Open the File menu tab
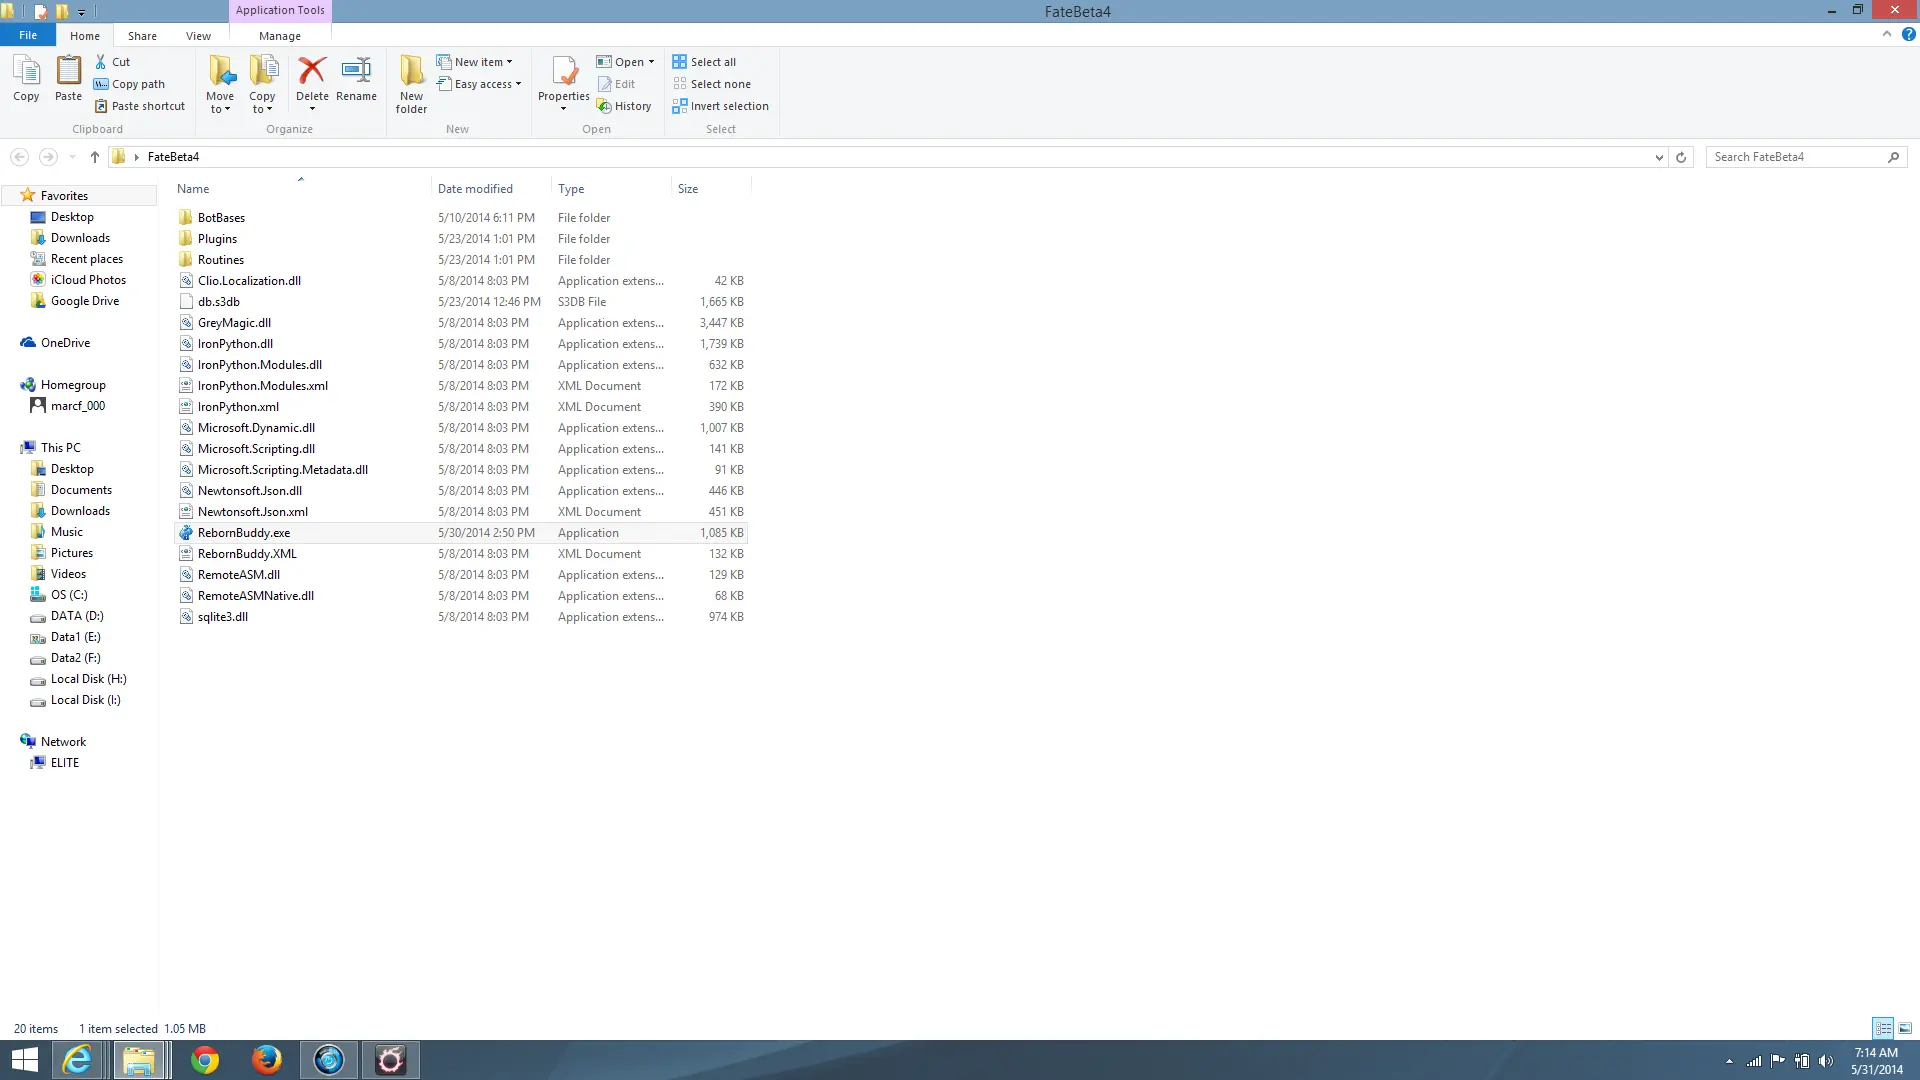The height and width of the screenshot is (1080, 1920). pyautogui.click(x=28, y=35)
